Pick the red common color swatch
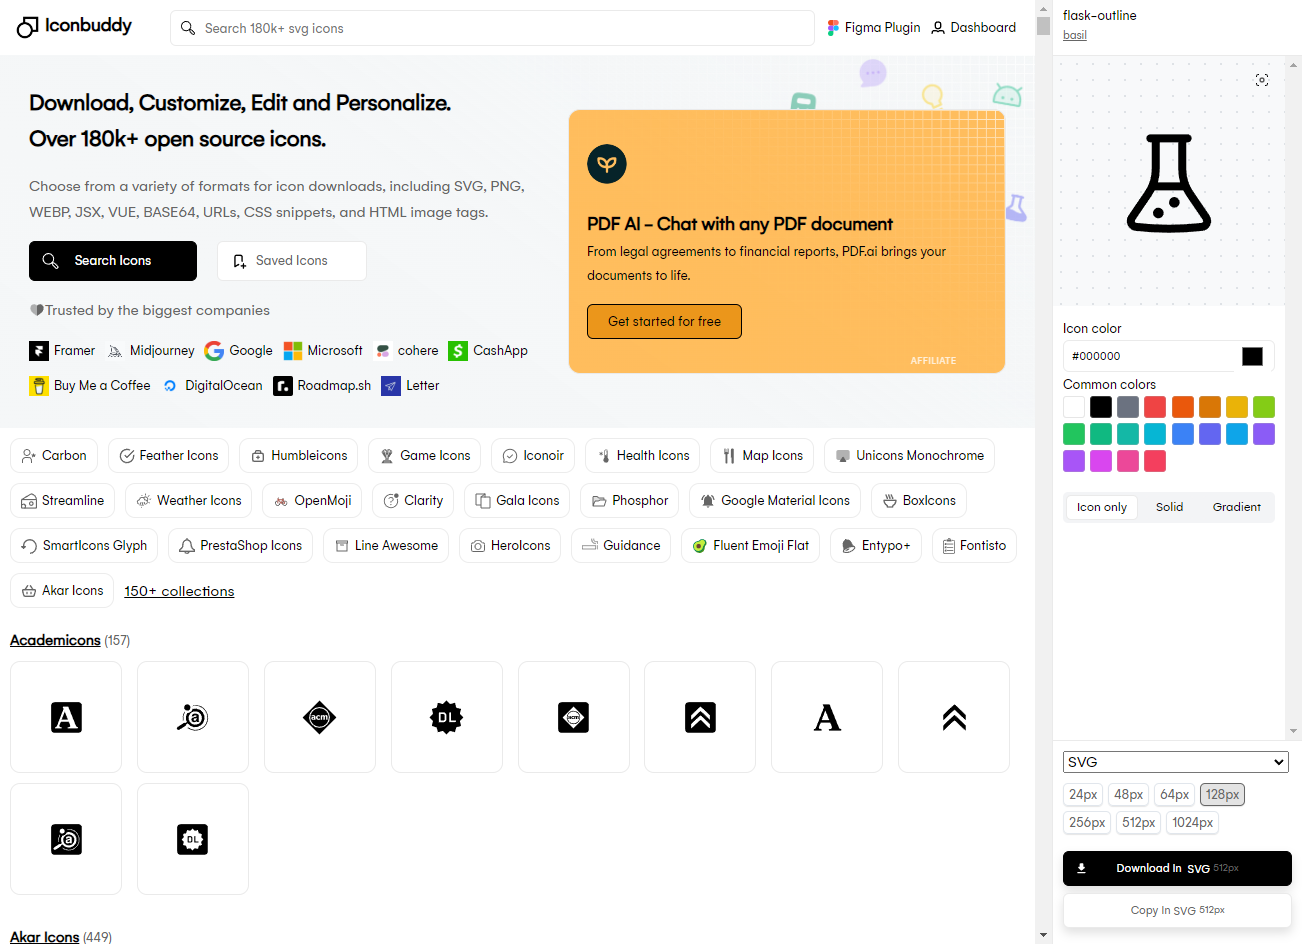 click(x=1155, y=407)
